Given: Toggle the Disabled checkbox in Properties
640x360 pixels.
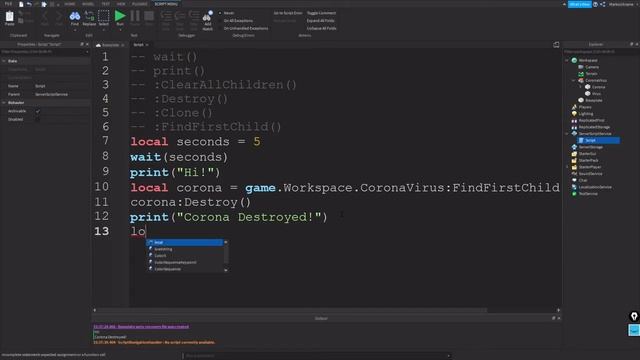Looking at the screenshot, I should click(x=38, y=120).
